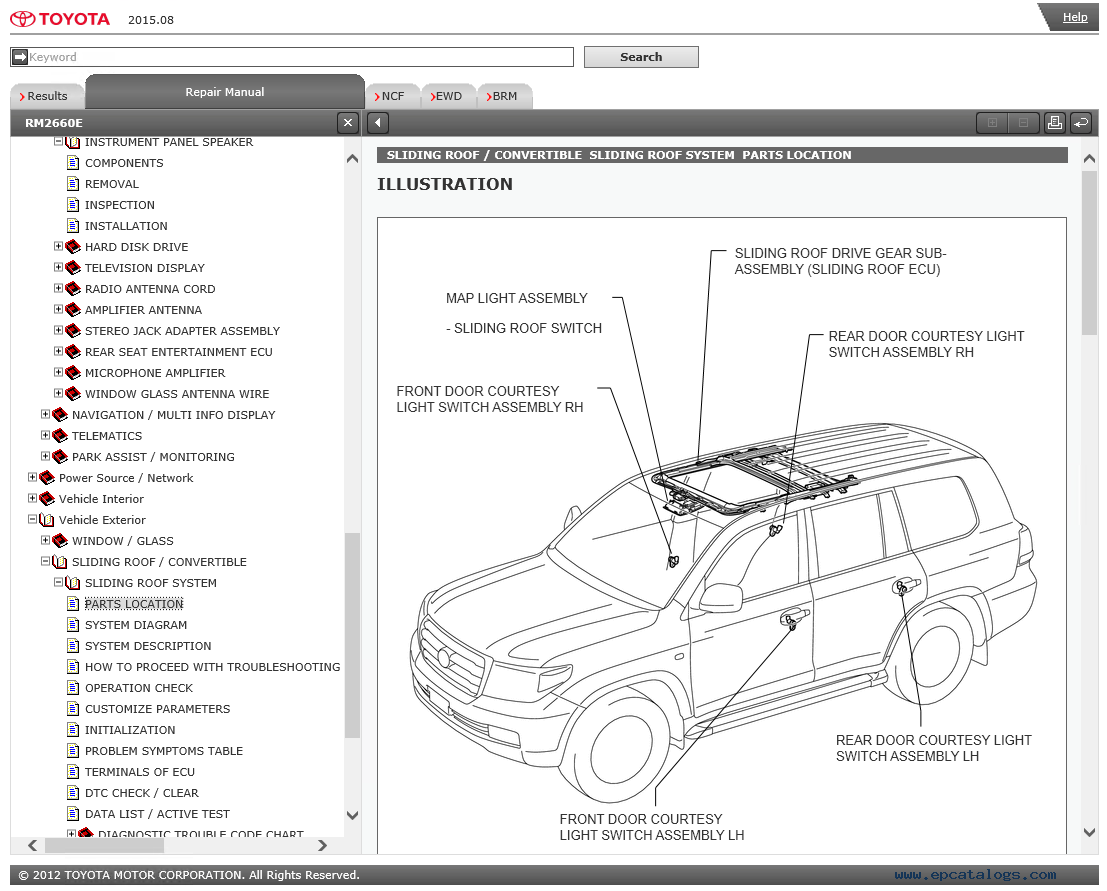This screenshot has width=1107, height=891.
Task: Click the document icon beside OPERATION CHECK
Action: (73, 687)
